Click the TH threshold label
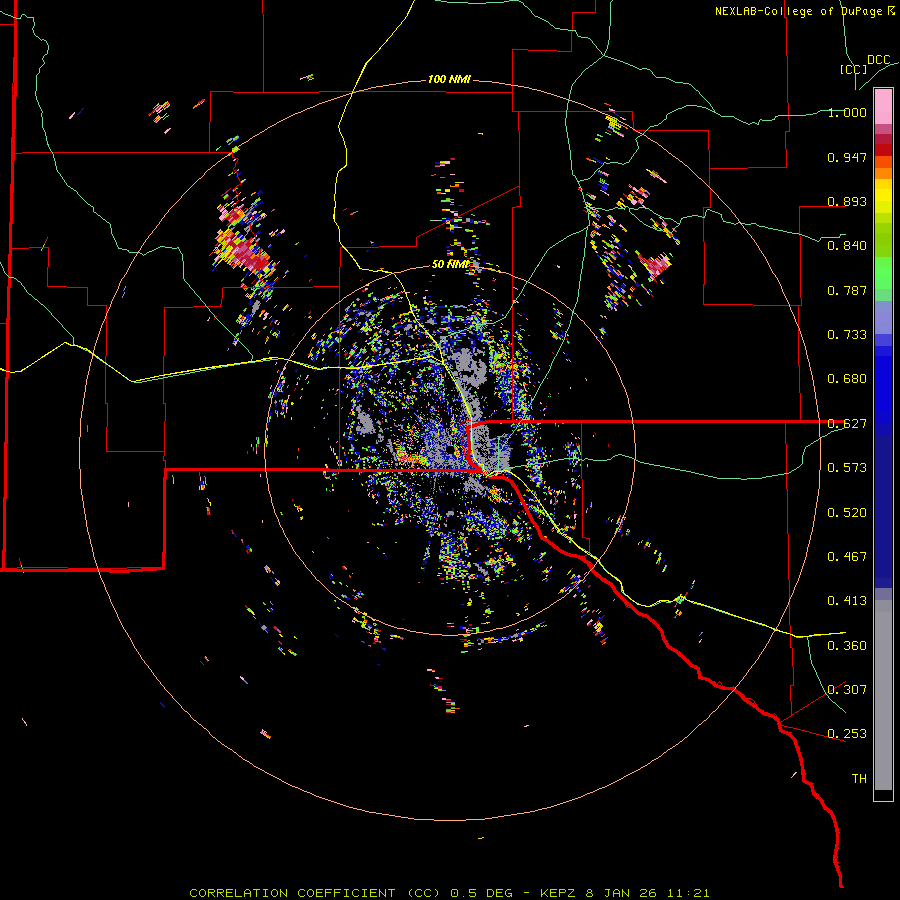Viewport: 900px width, 900px height. pos(859,779)
